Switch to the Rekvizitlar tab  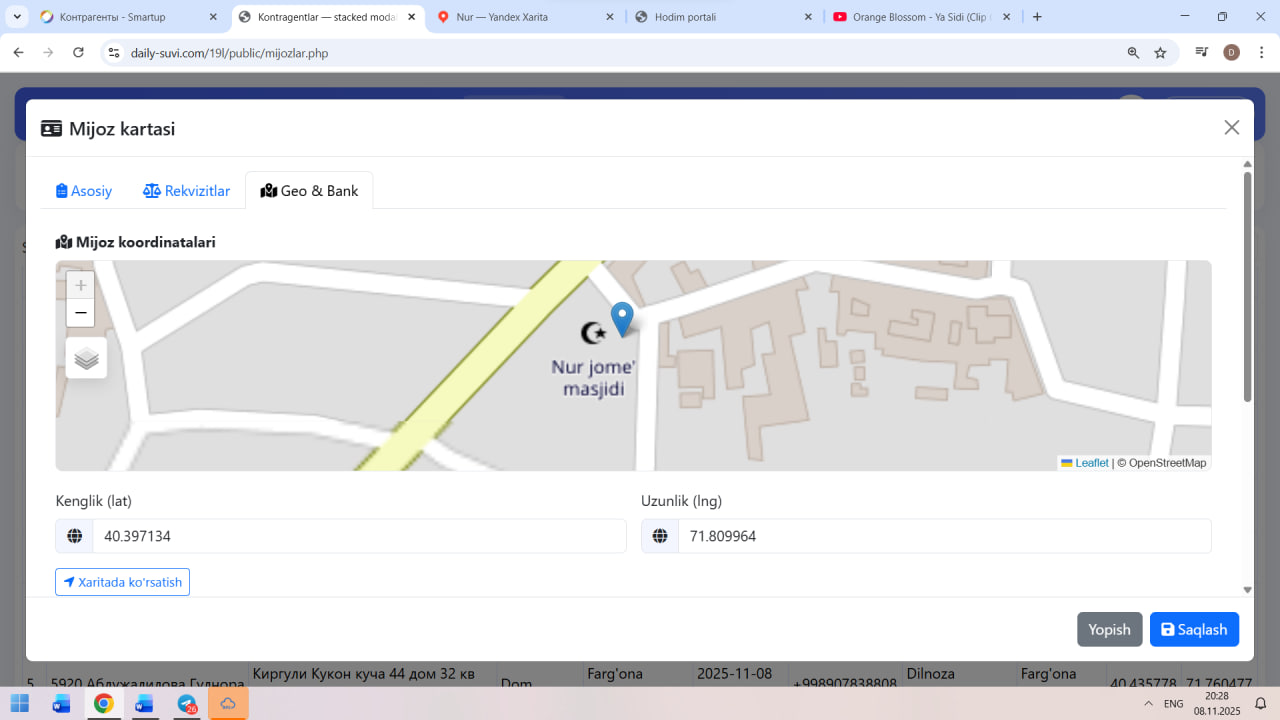click(x=187, y=191)
